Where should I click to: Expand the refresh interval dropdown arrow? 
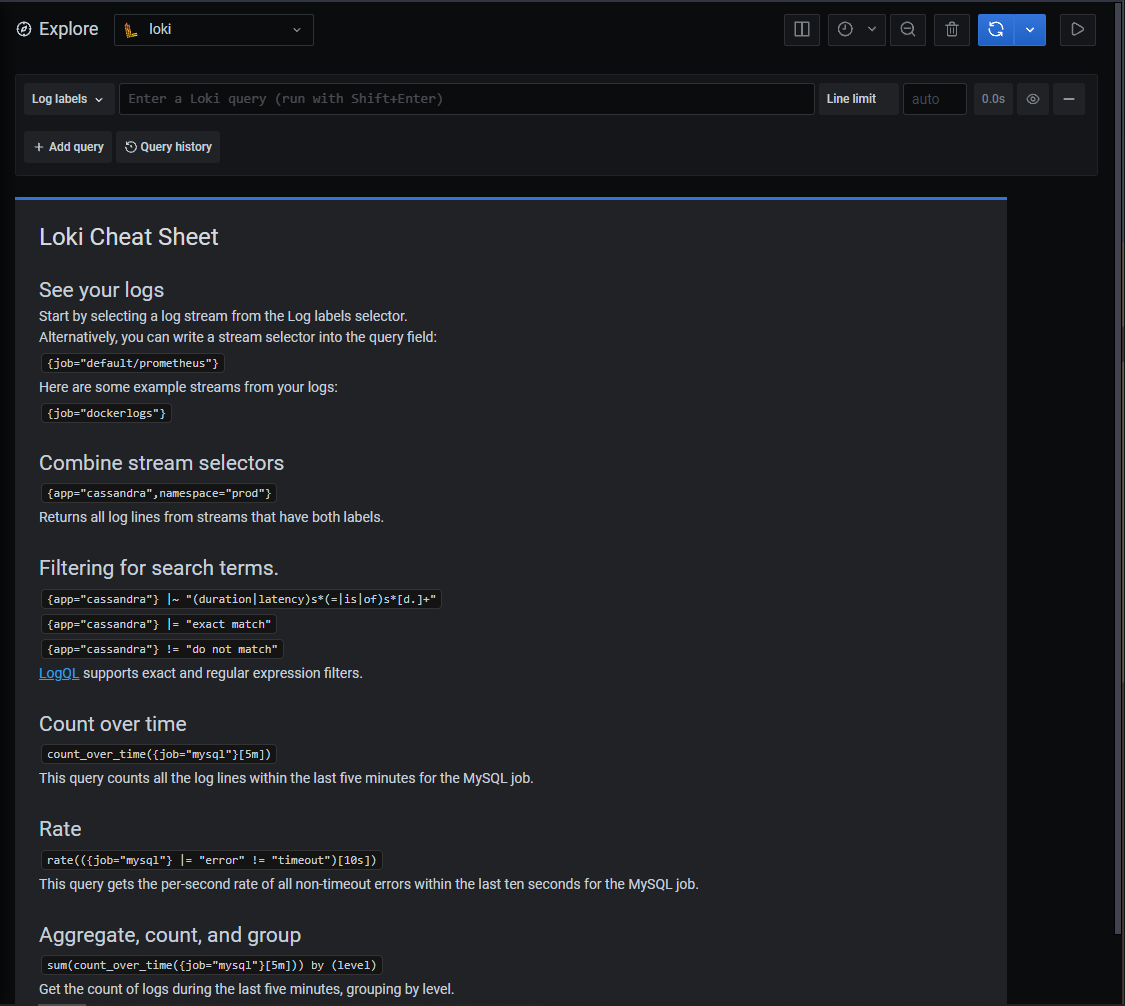[x=1030, y=29]
